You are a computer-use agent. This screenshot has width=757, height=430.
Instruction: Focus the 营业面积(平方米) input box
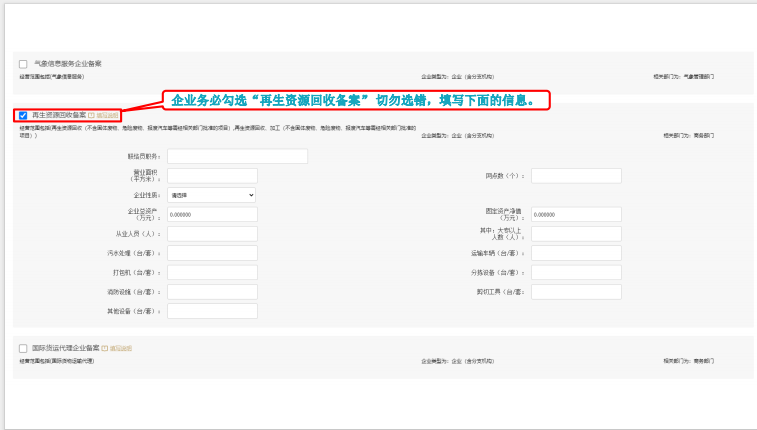tap(211, 176)
